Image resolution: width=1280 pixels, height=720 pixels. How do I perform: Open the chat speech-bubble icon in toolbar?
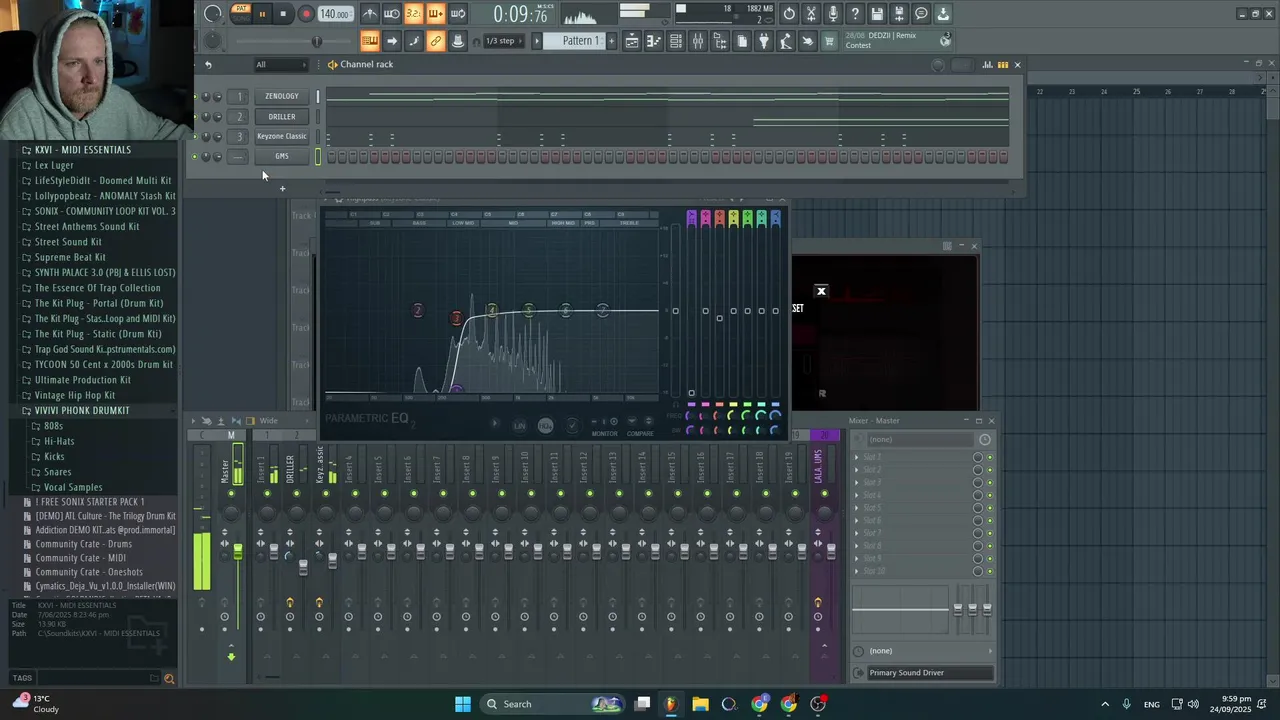(921, 14)
